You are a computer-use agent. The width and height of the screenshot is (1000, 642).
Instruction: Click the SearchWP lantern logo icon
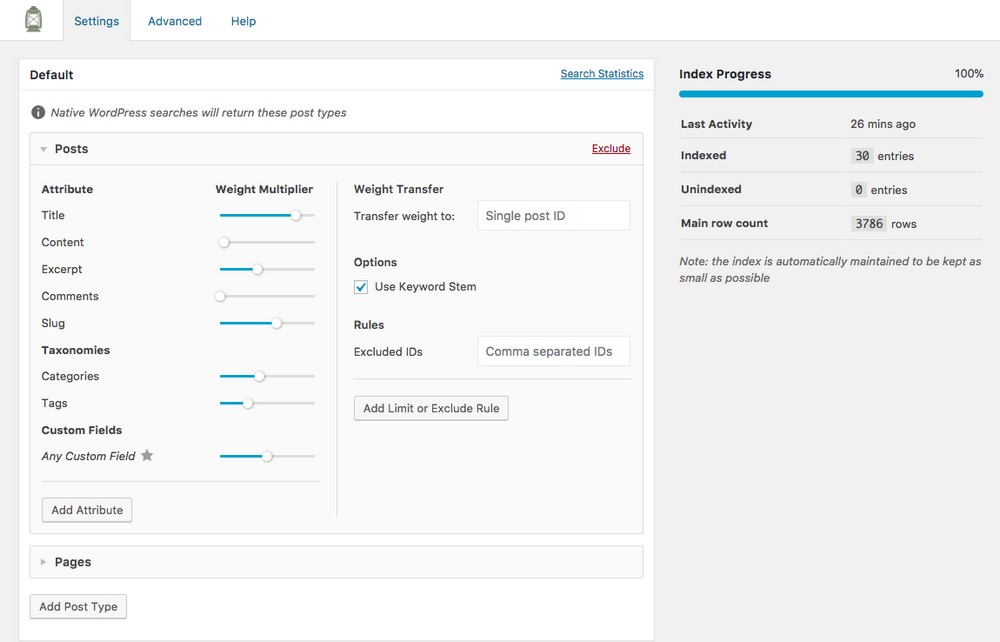pyautogui.click(x=34, y=20)
